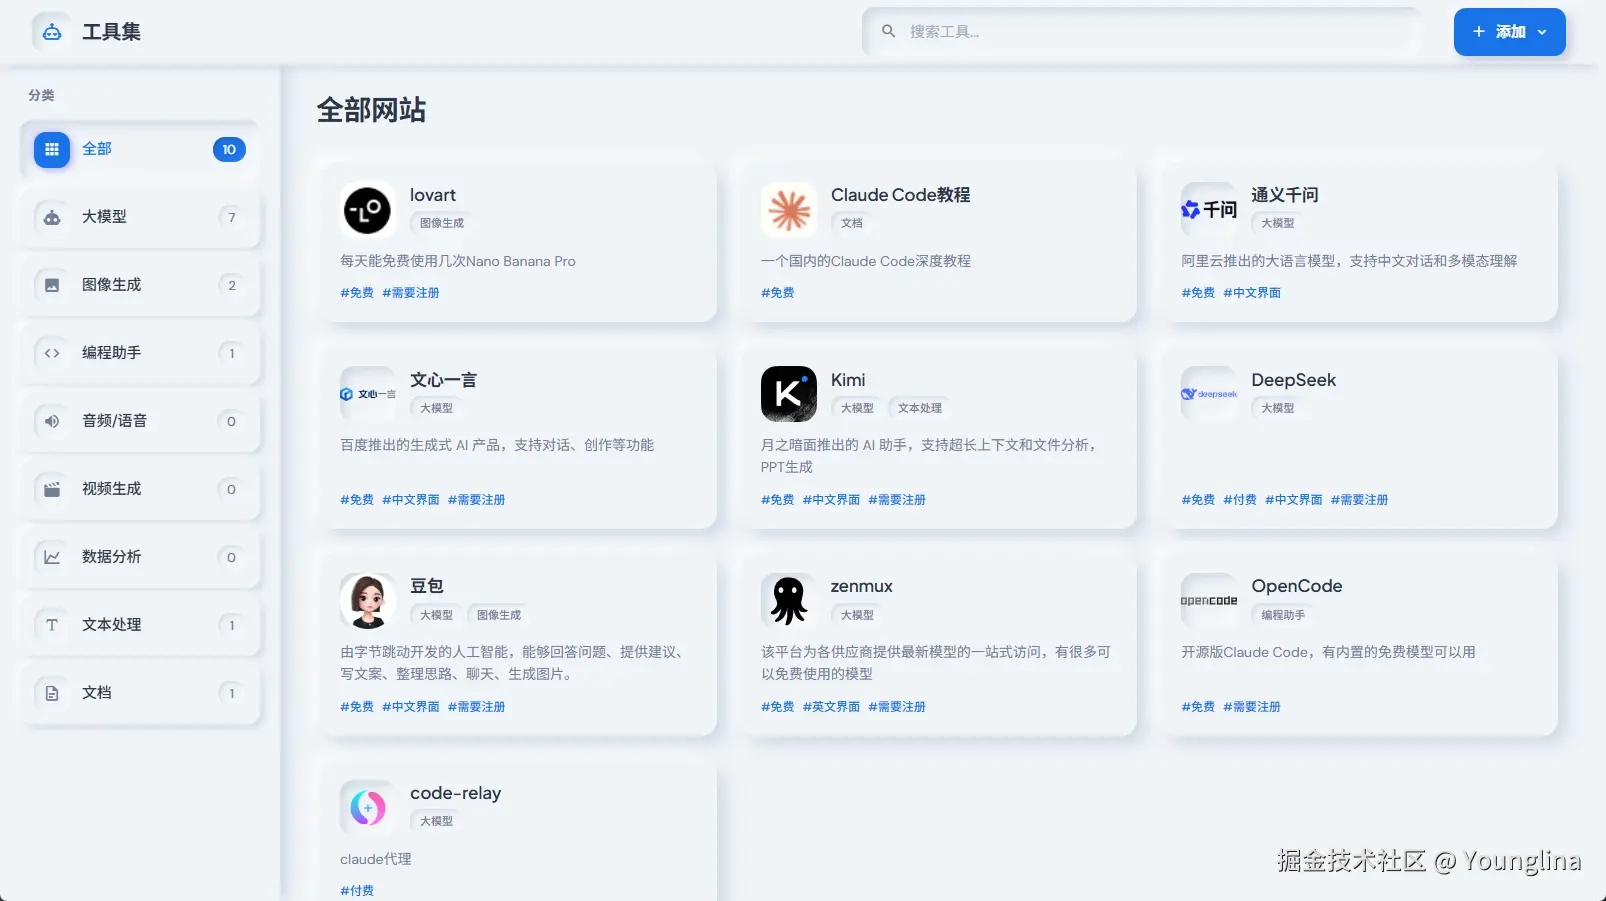Open the zenmux octopus logo
Image resolution: width=1606 pixels, height=901 pixels.
click(789, 601)
